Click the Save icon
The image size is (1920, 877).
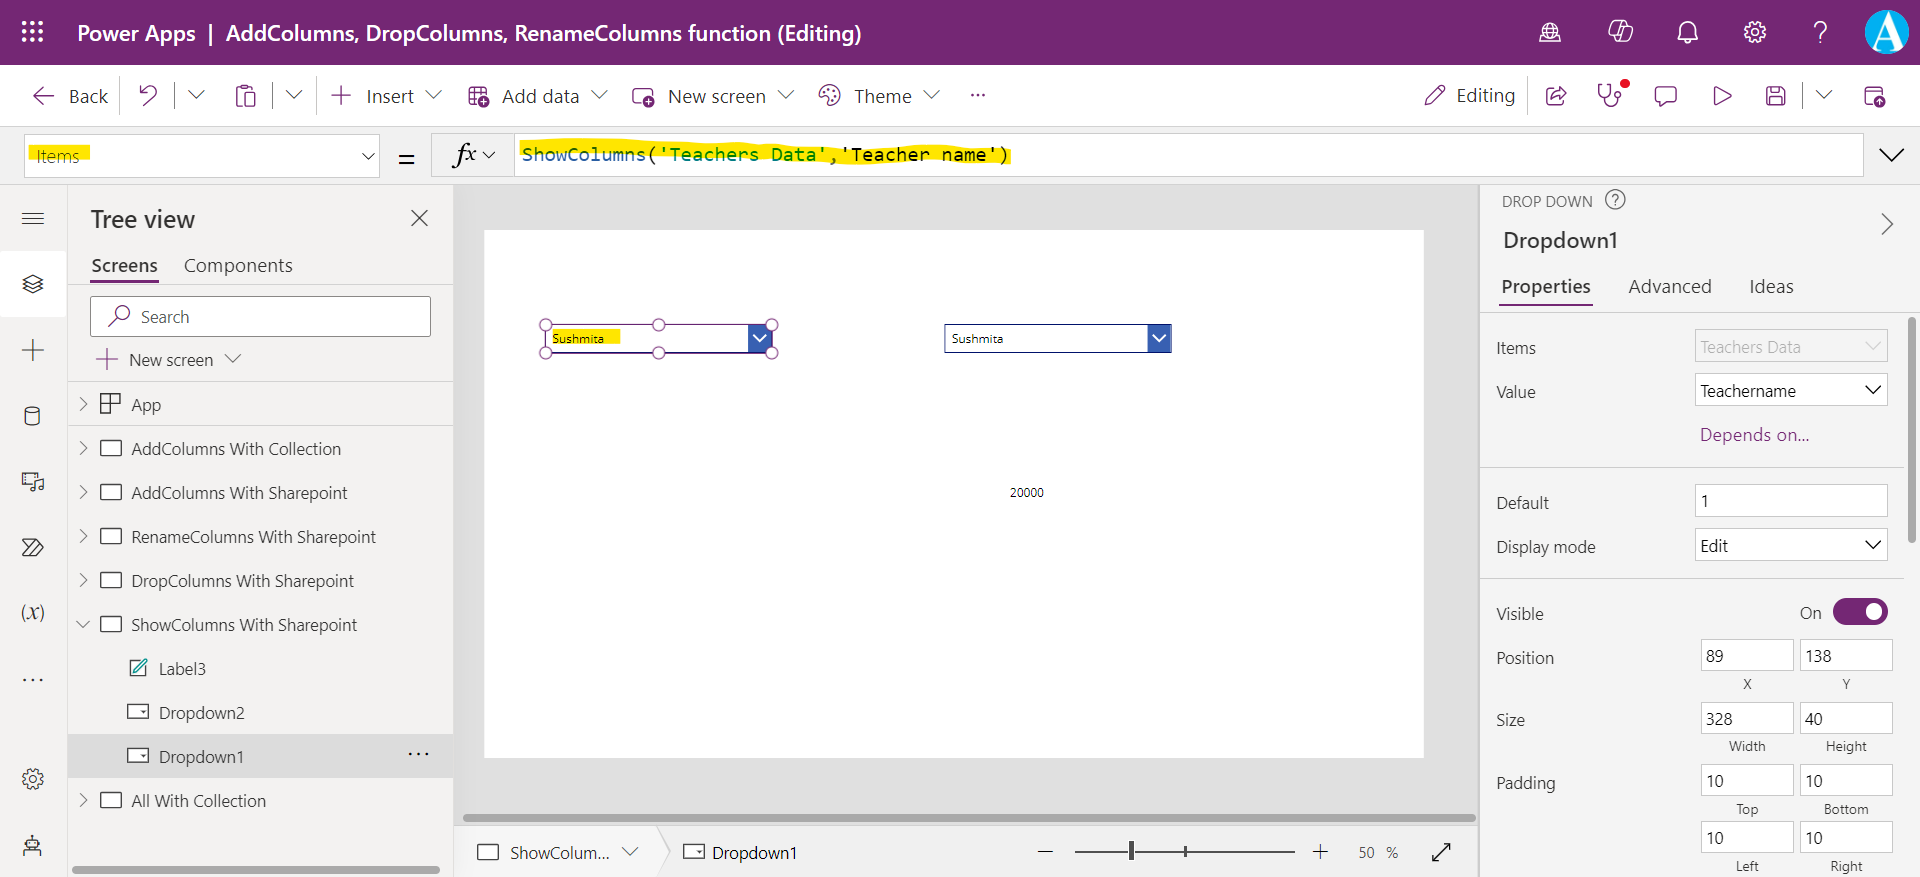pos(1775,96)
